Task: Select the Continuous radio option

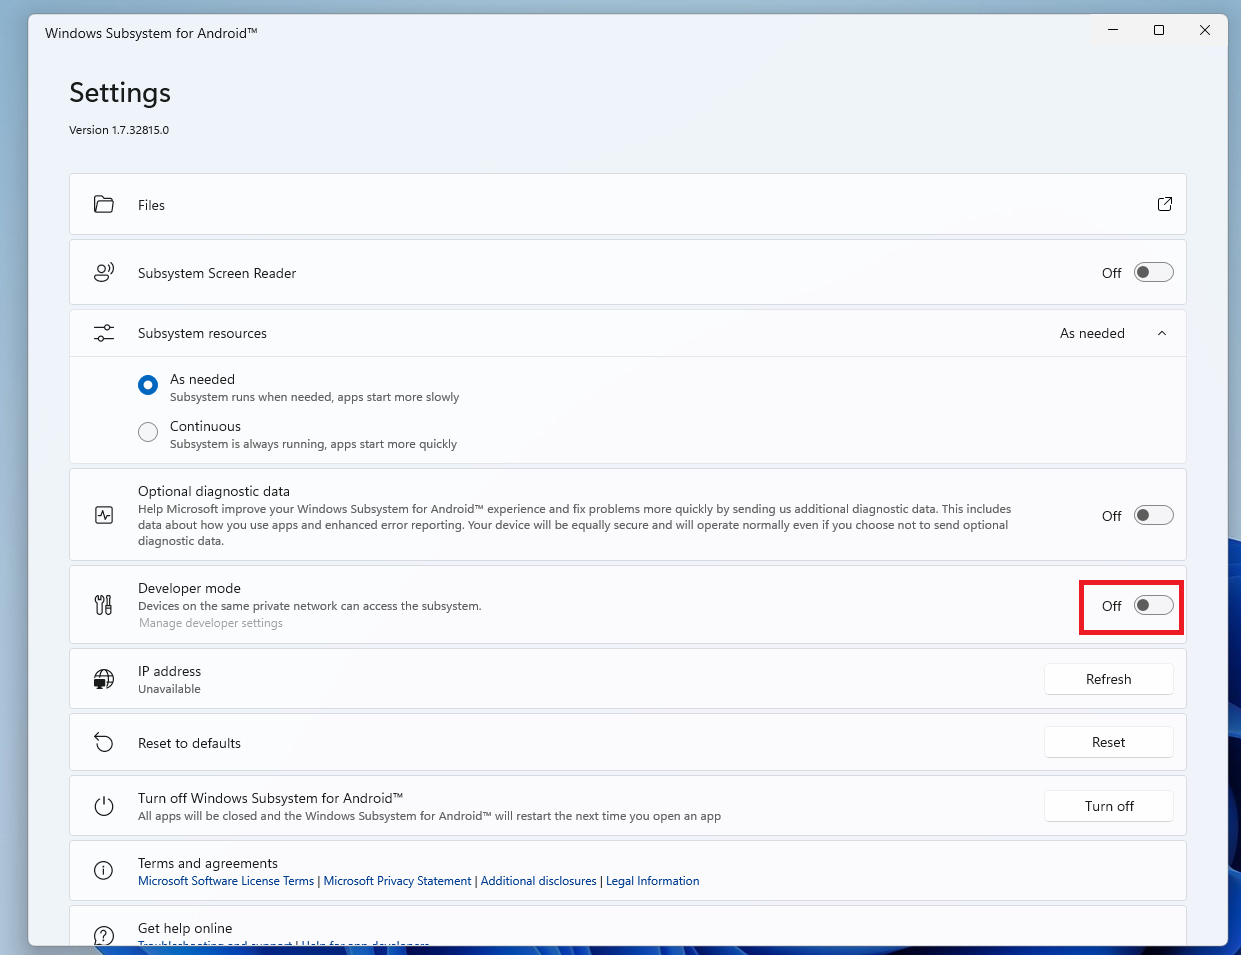Action: point(148,432)
